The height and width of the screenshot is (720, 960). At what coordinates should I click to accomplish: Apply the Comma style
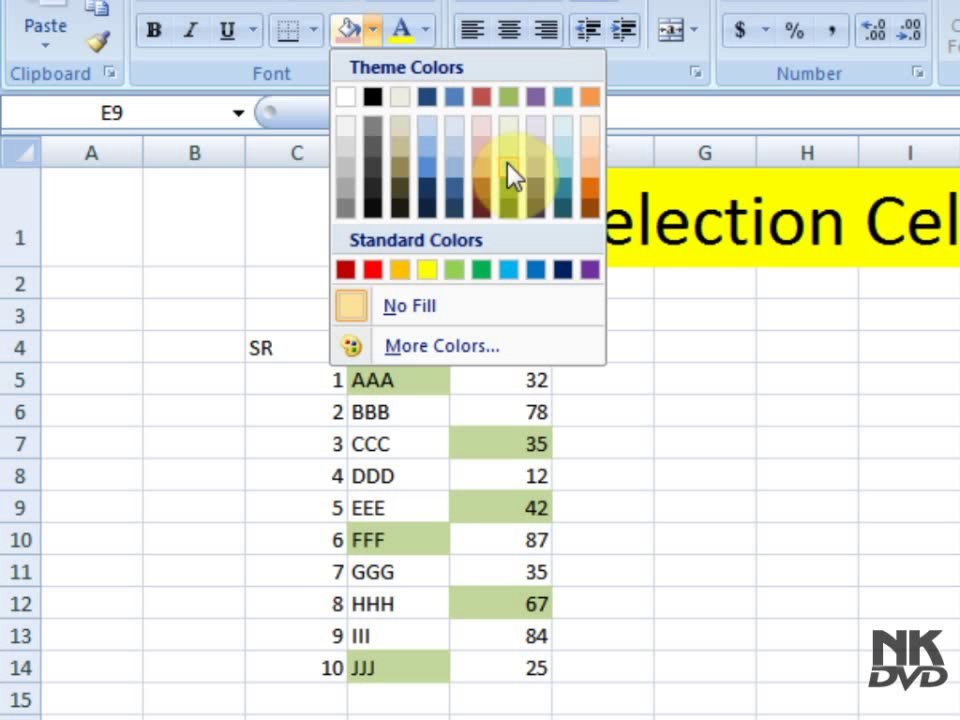tap(831, 29)
